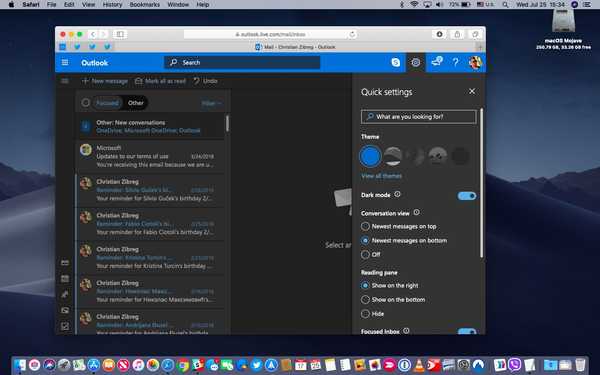Viewport: 600px width, 375px height.
Task: Collapse the folder pane hamburger
Action: point(65,81)
